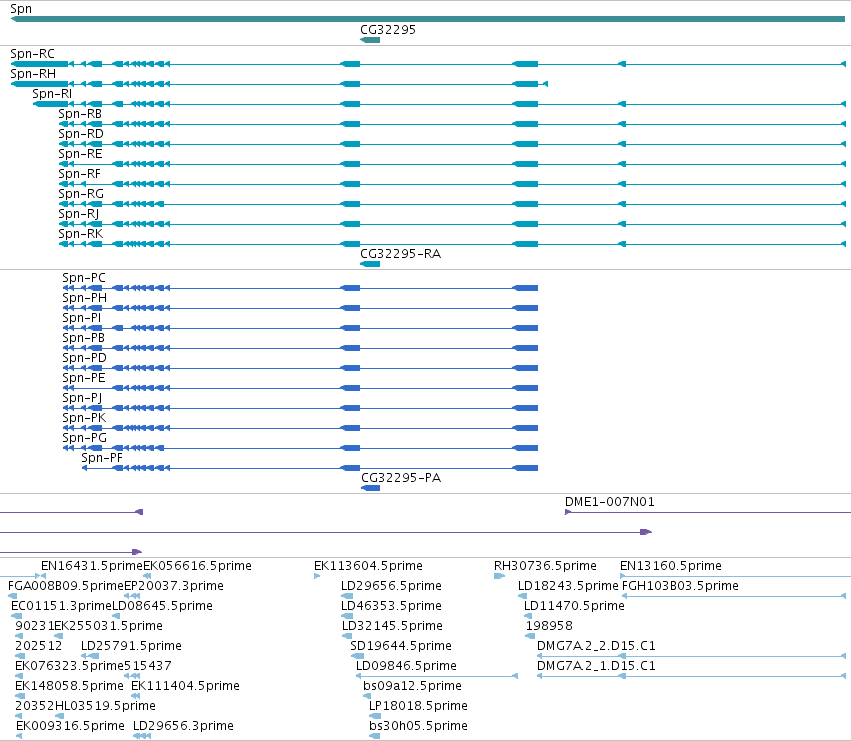Select bs30h05.5prime EST label
851x741 pixels.
point(418,726)
